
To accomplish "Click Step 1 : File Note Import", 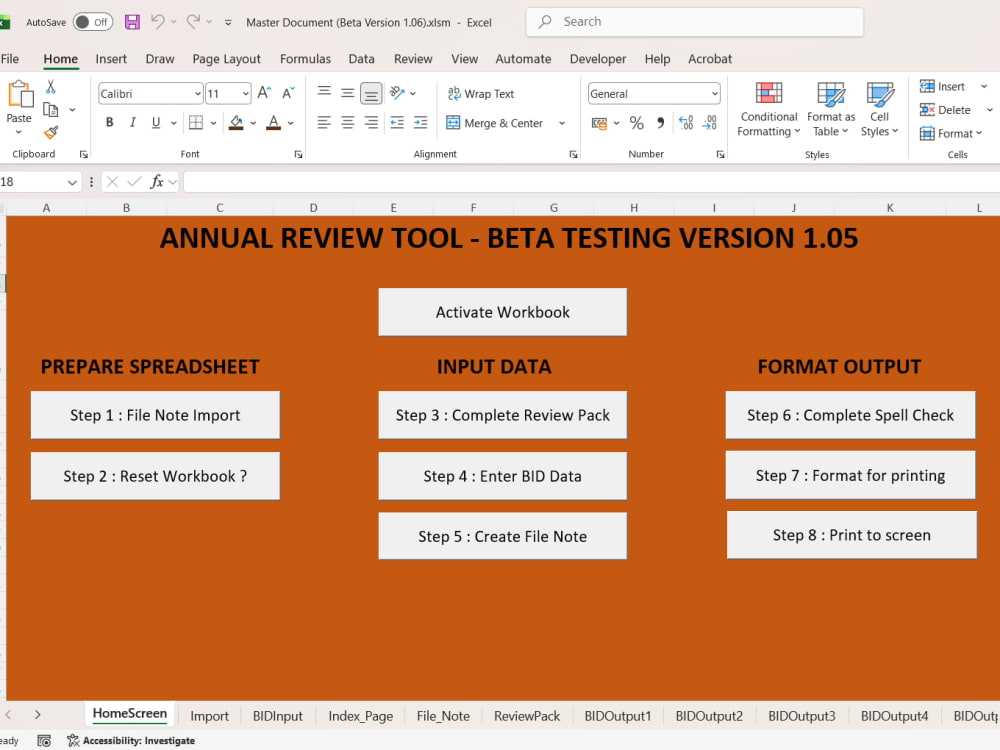I will tap(155, 415).
